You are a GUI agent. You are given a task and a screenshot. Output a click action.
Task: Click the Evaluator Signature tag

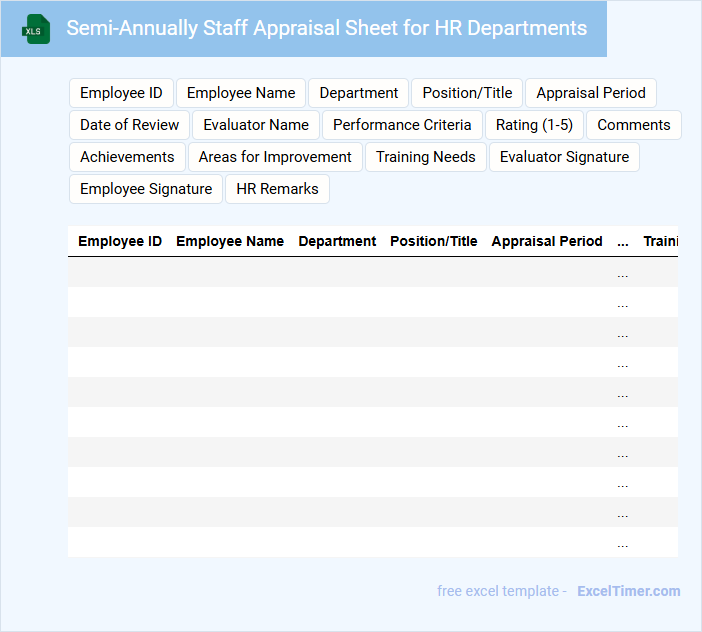[564, 157]
